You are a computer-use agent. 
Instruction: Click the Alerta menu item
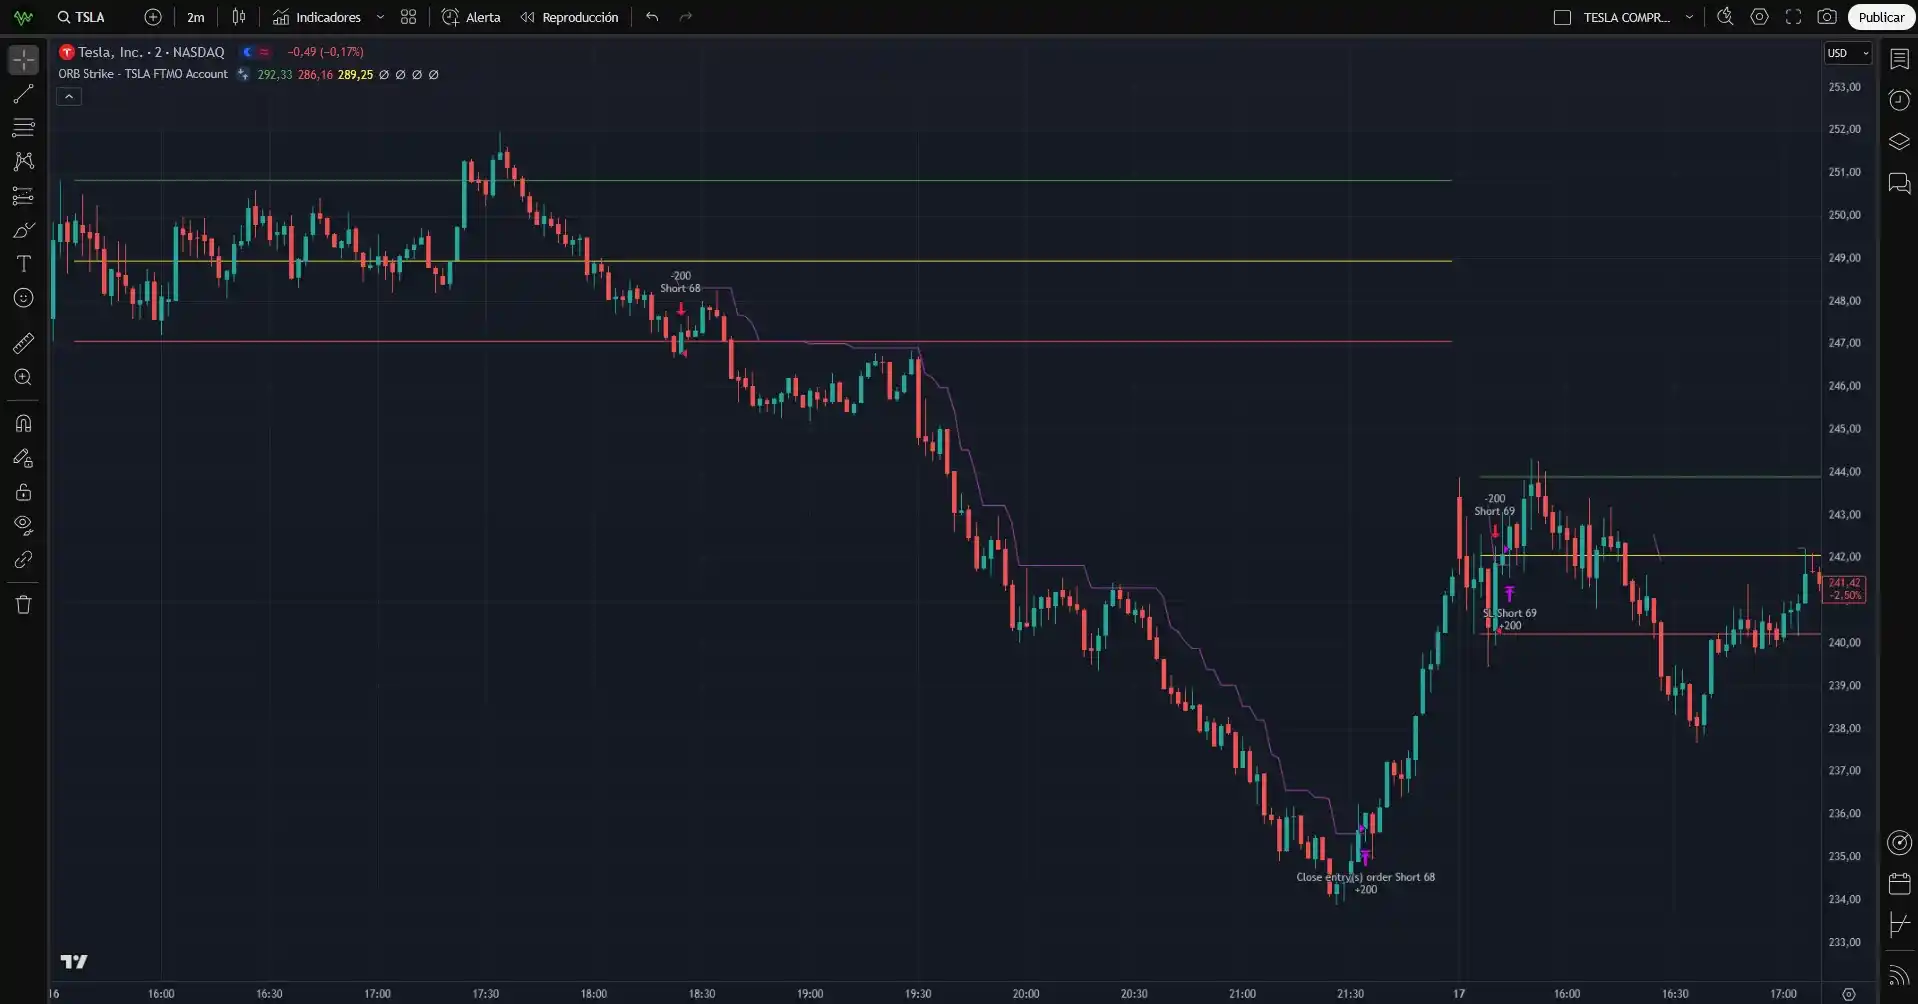[x=470, y=17]
